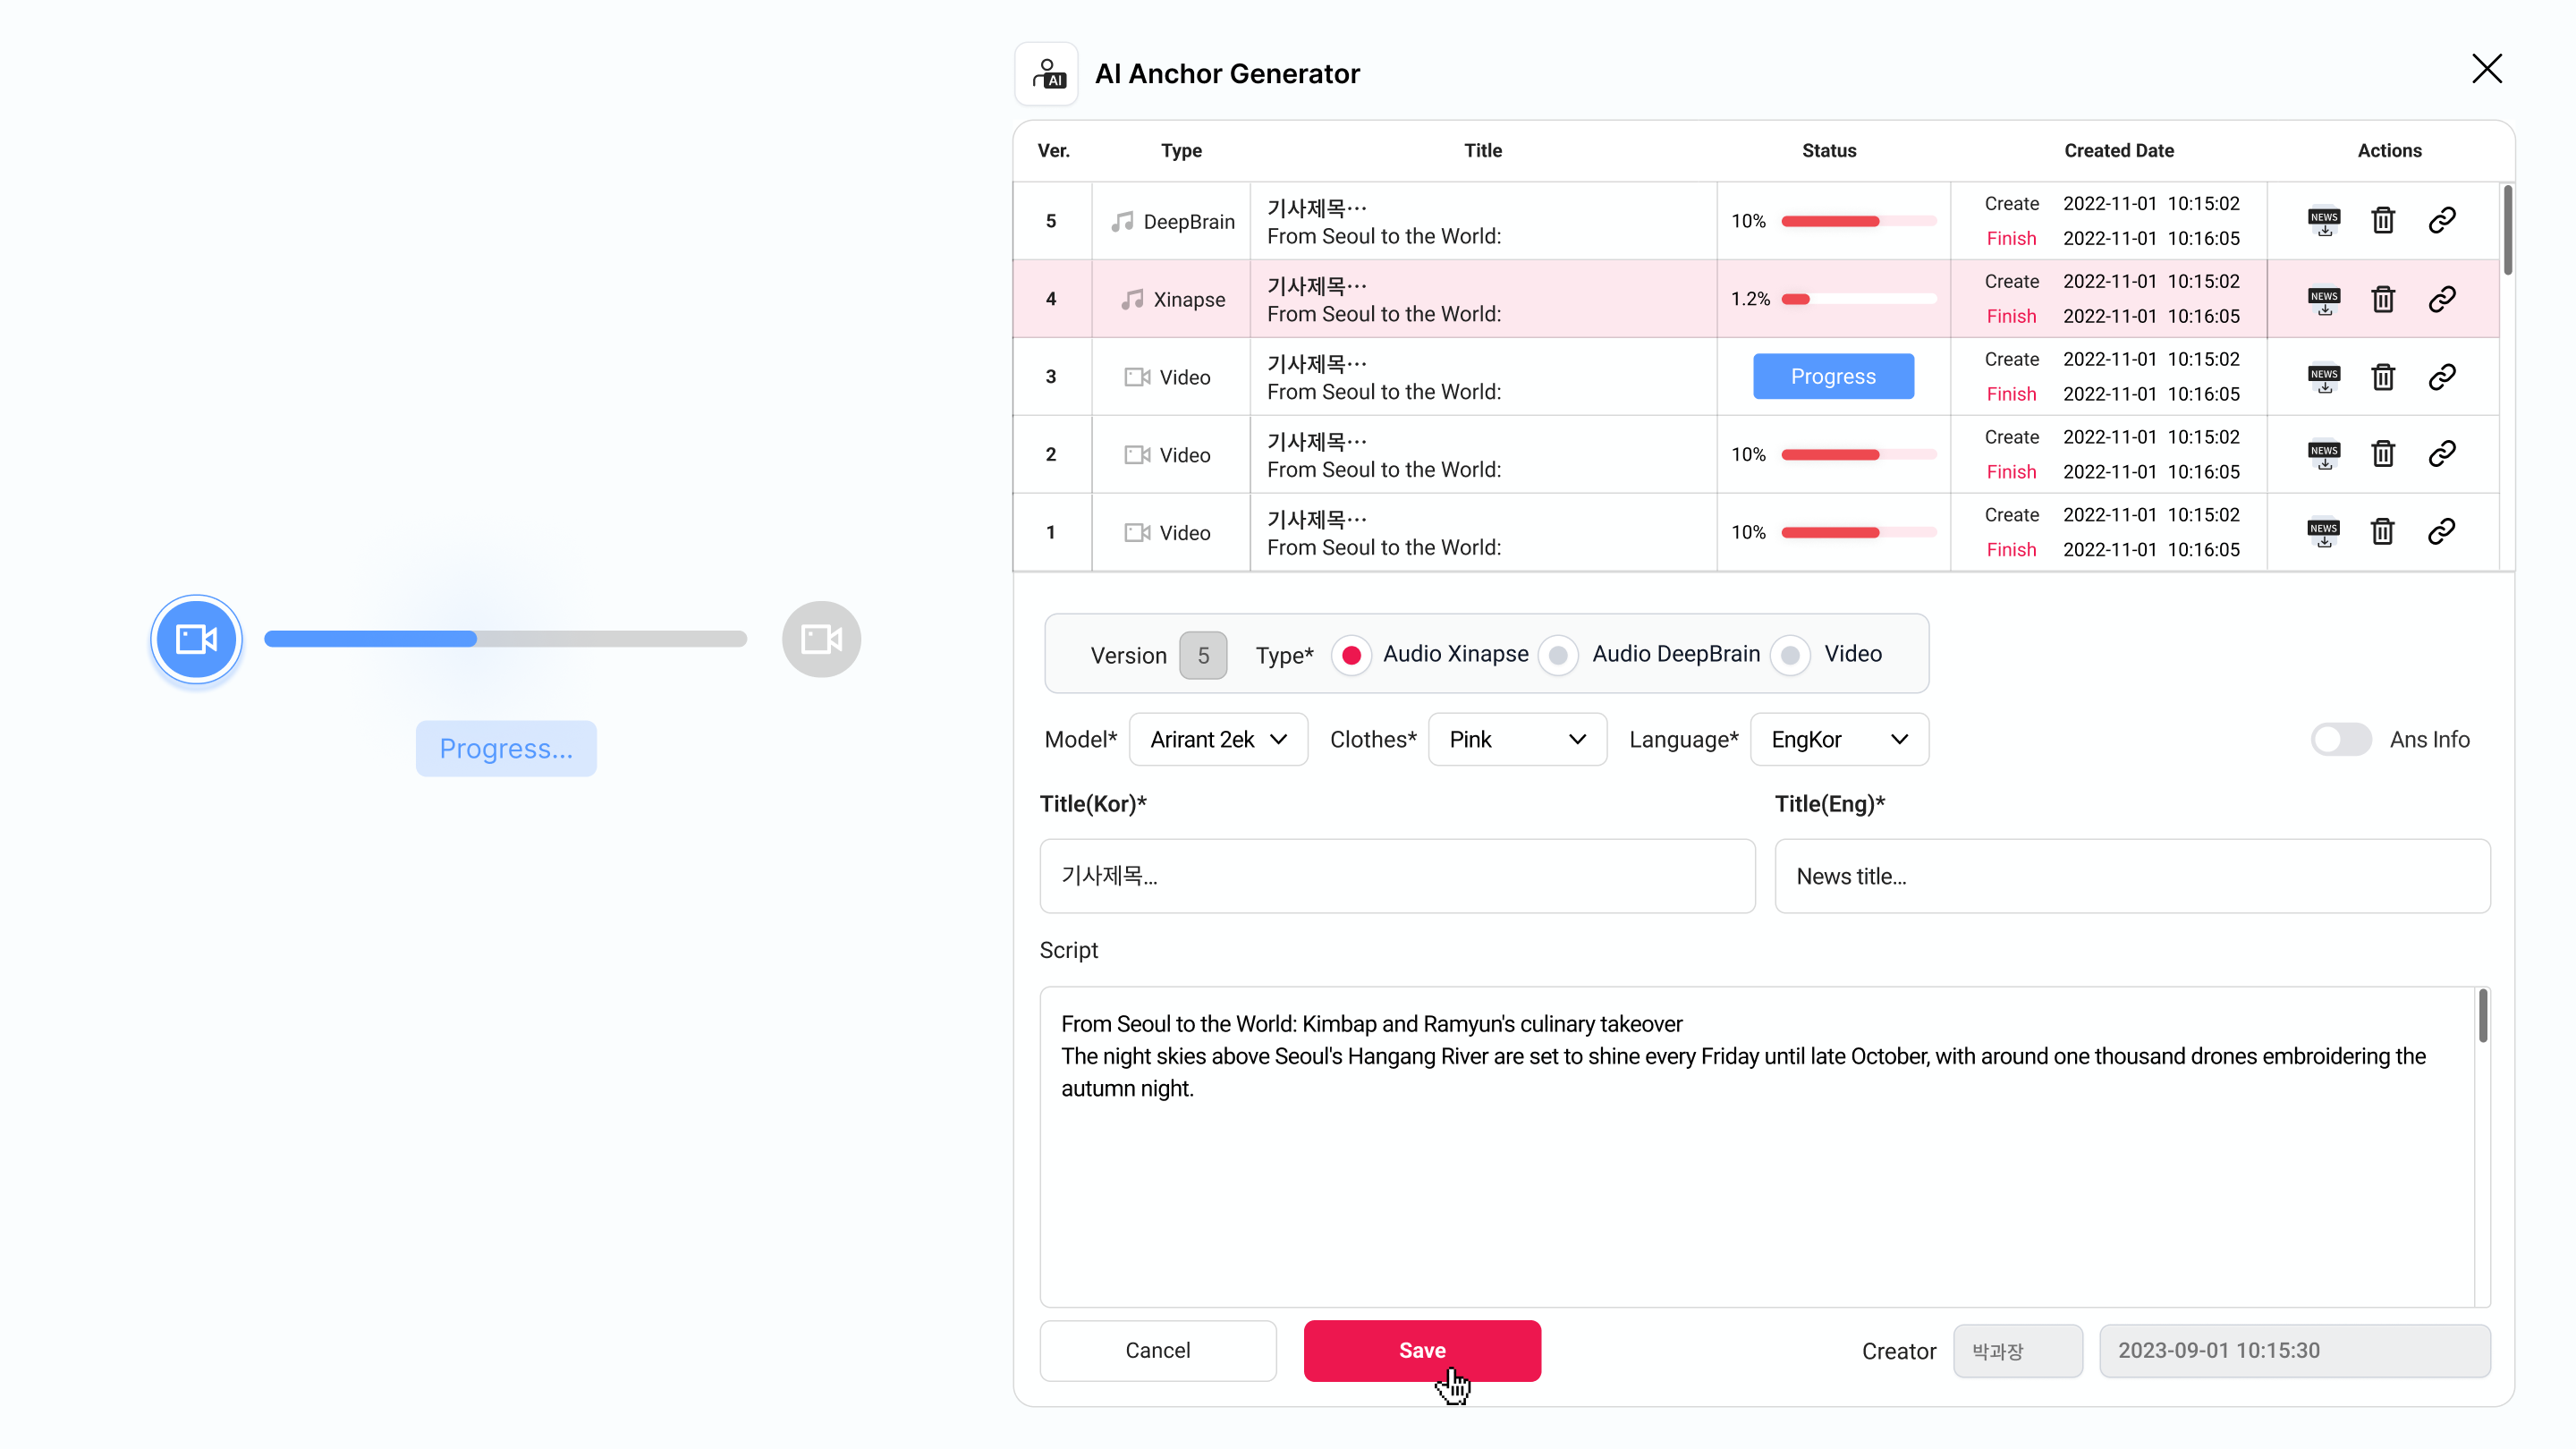Image resolution: width=2576 pixels, height=1449 pixels.
Task: Click the gray video camera icon
Action: click(x=821, y=639)
